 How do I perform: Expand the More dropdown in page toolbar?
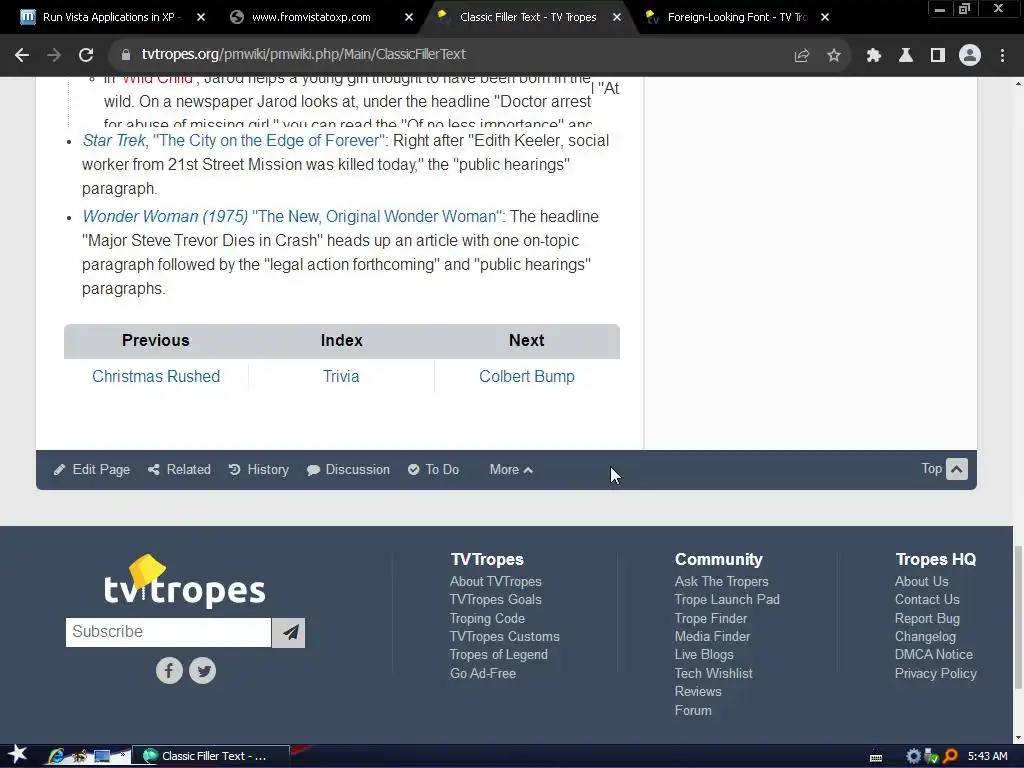[x=511, y=470]
